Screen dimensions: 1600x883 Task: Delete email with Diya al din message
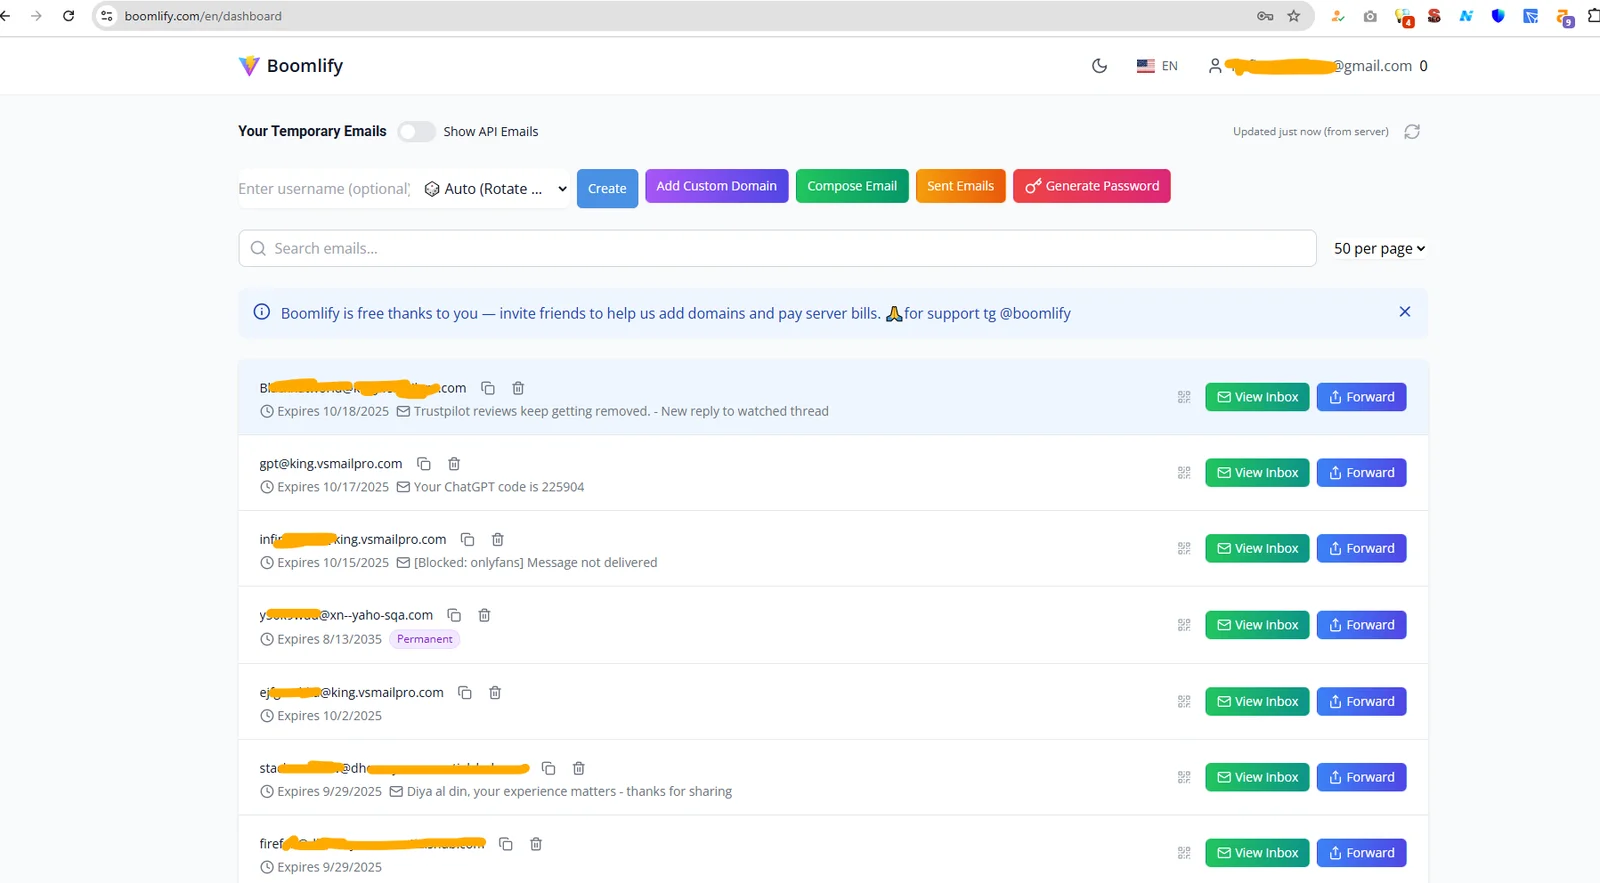click(x=579, y=768)
